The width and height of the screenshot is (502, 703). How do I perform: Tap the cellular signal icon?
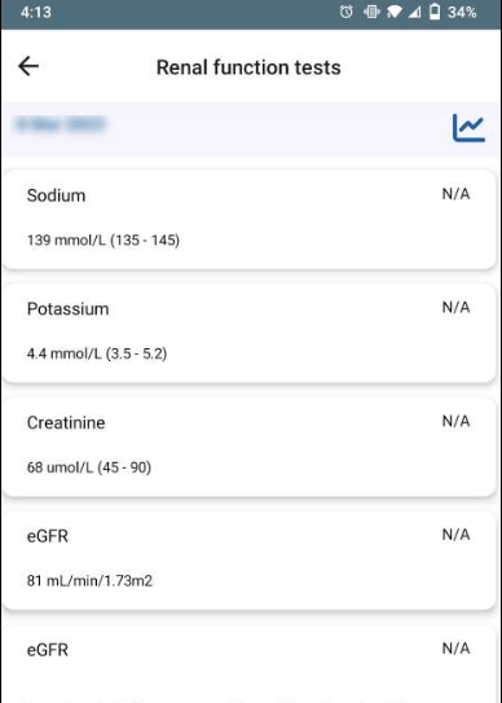[414, 13]
